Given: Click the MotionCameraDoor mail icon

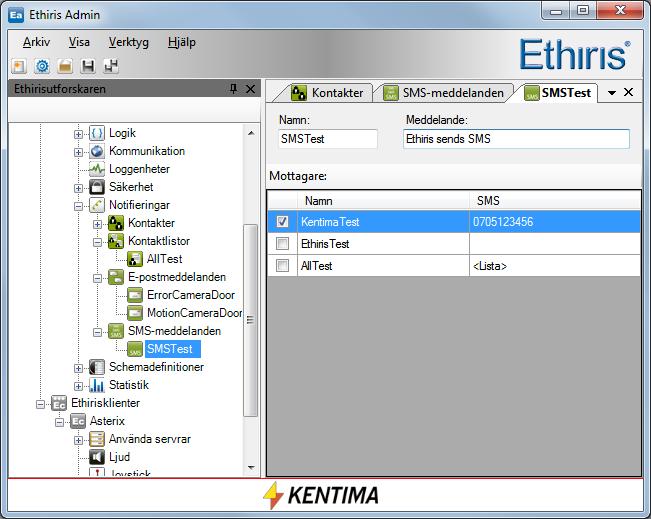Looking at the screenshot, I should coord(135,313).
